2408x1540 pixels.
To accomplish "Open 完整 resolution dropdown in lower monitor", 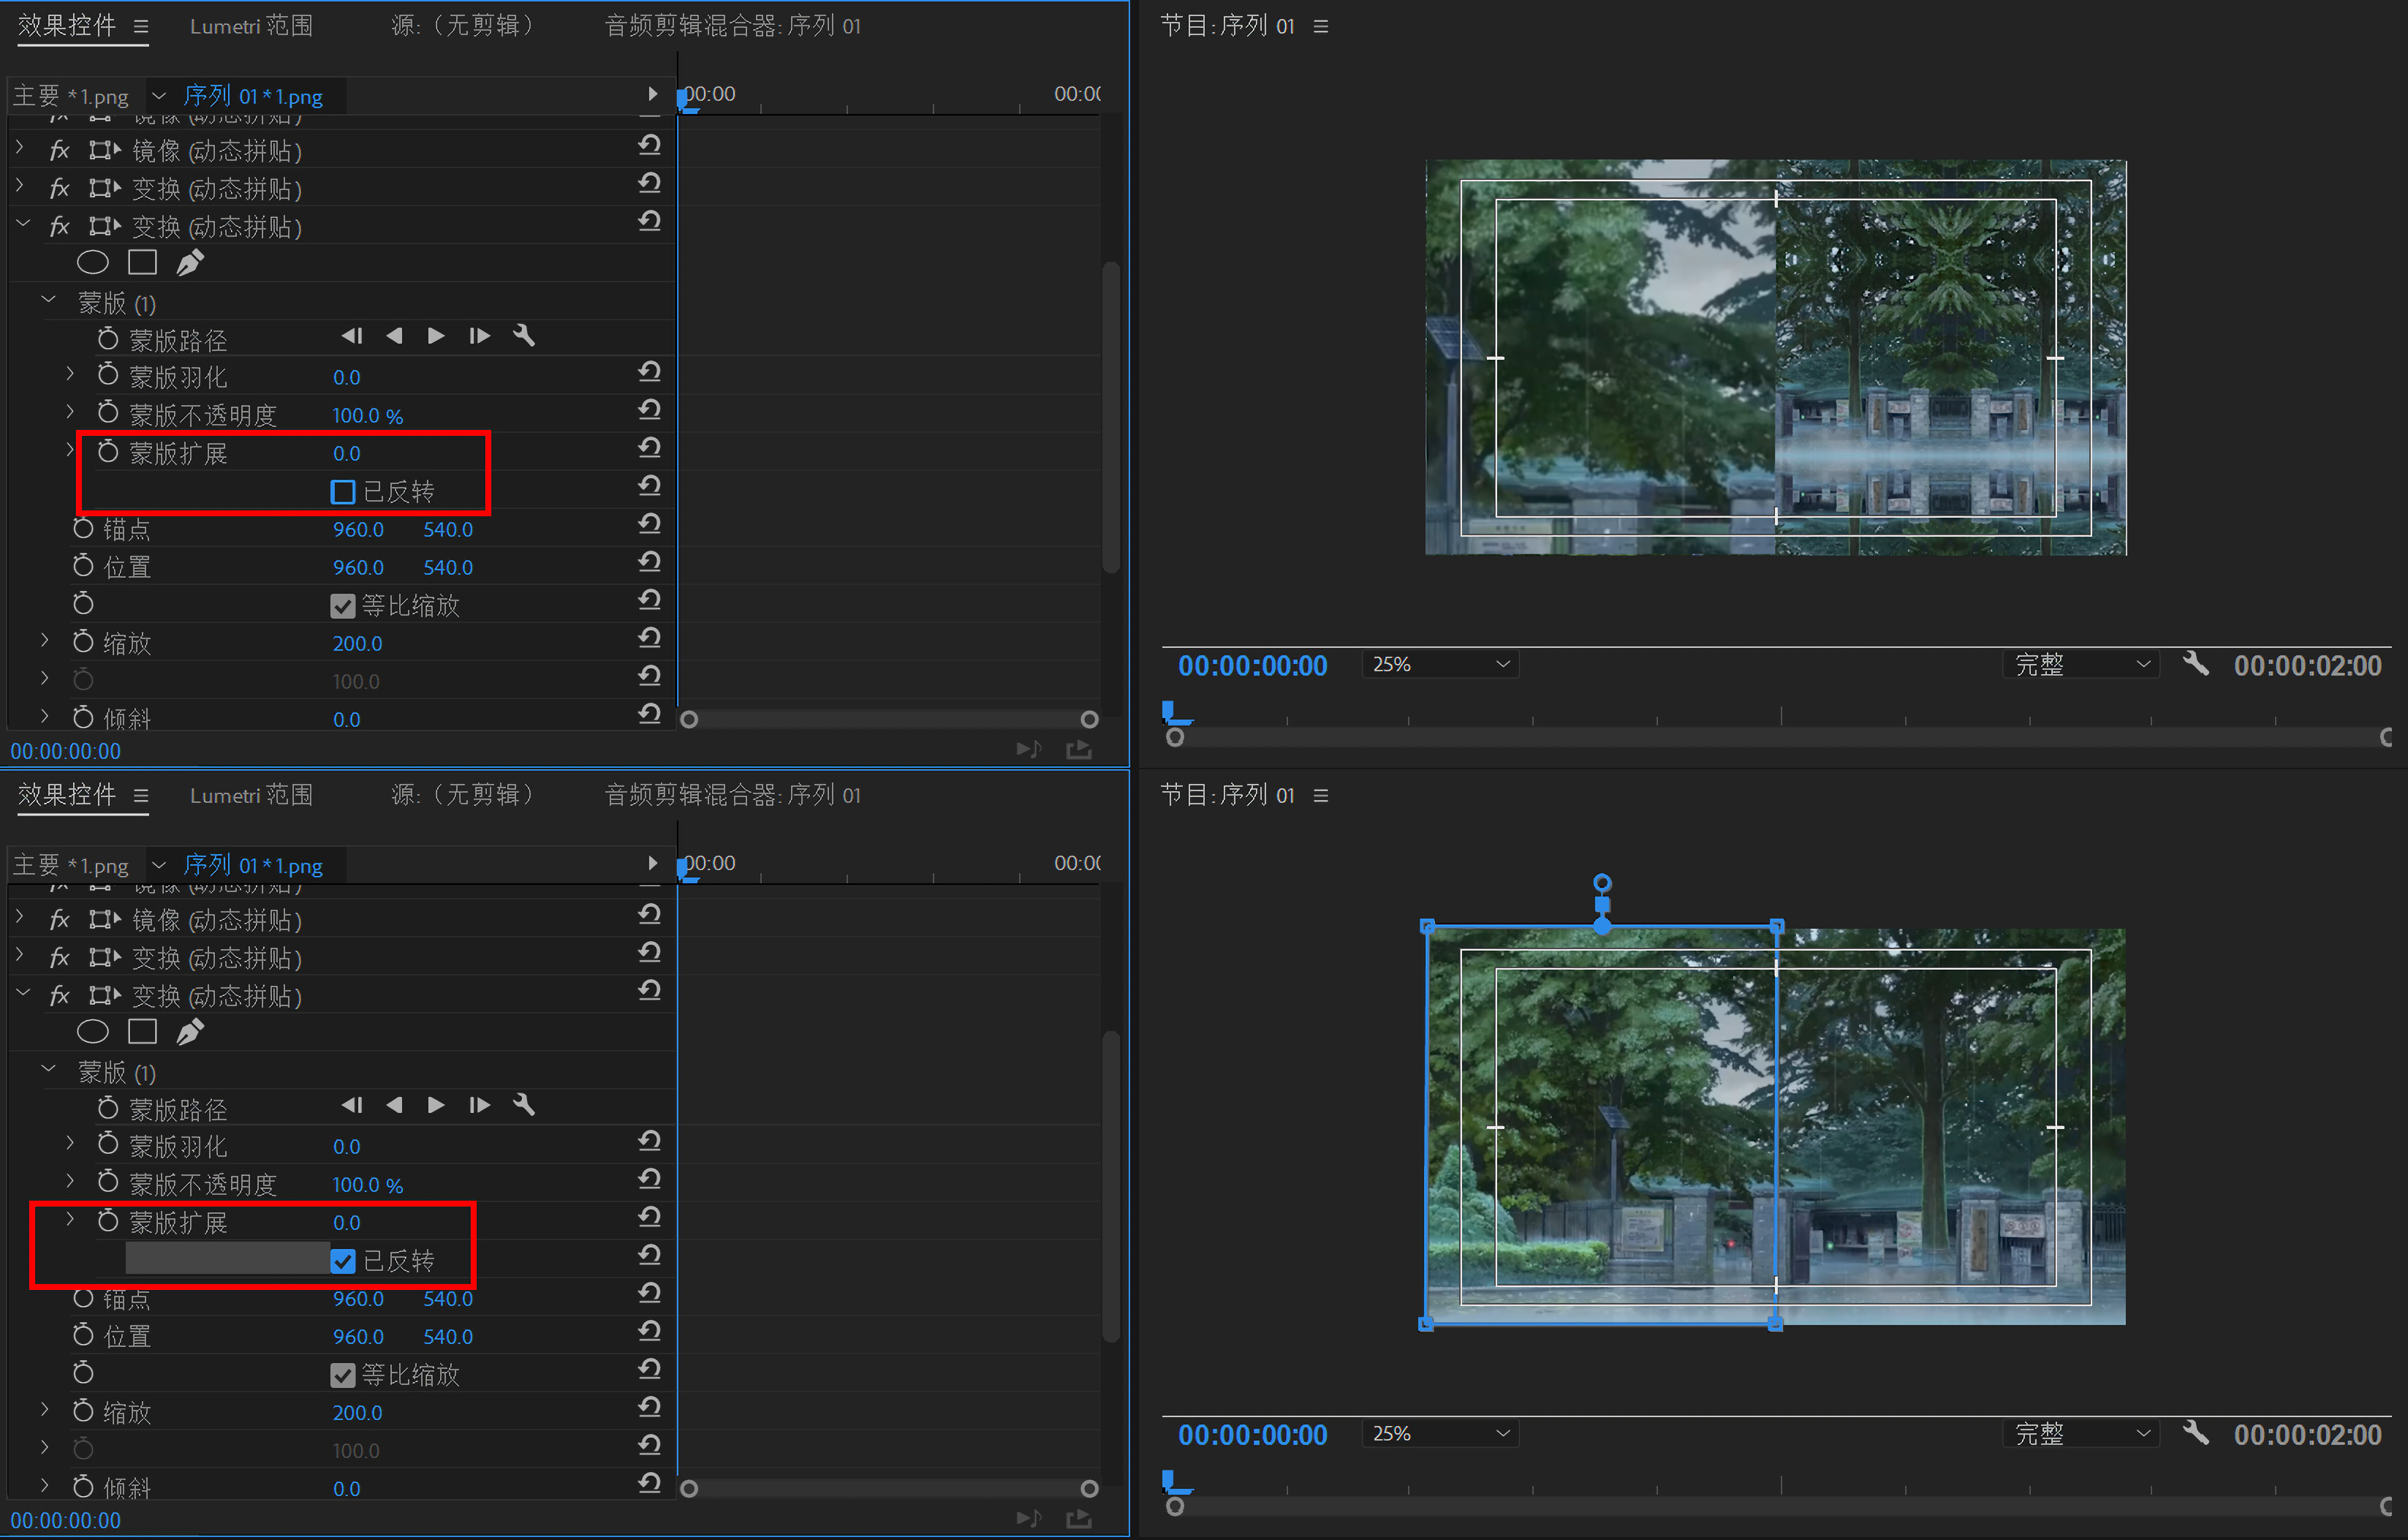I will point(2082,1434).
